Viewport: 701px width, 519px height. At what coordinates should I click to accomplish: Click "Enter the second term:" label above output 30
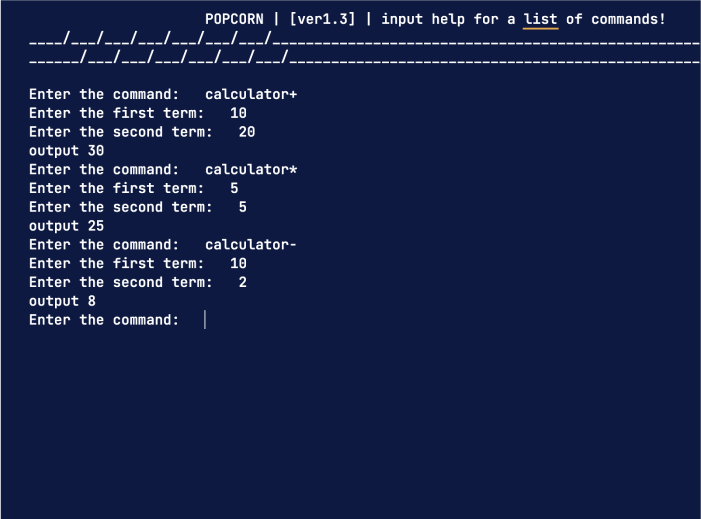(120, 132)
